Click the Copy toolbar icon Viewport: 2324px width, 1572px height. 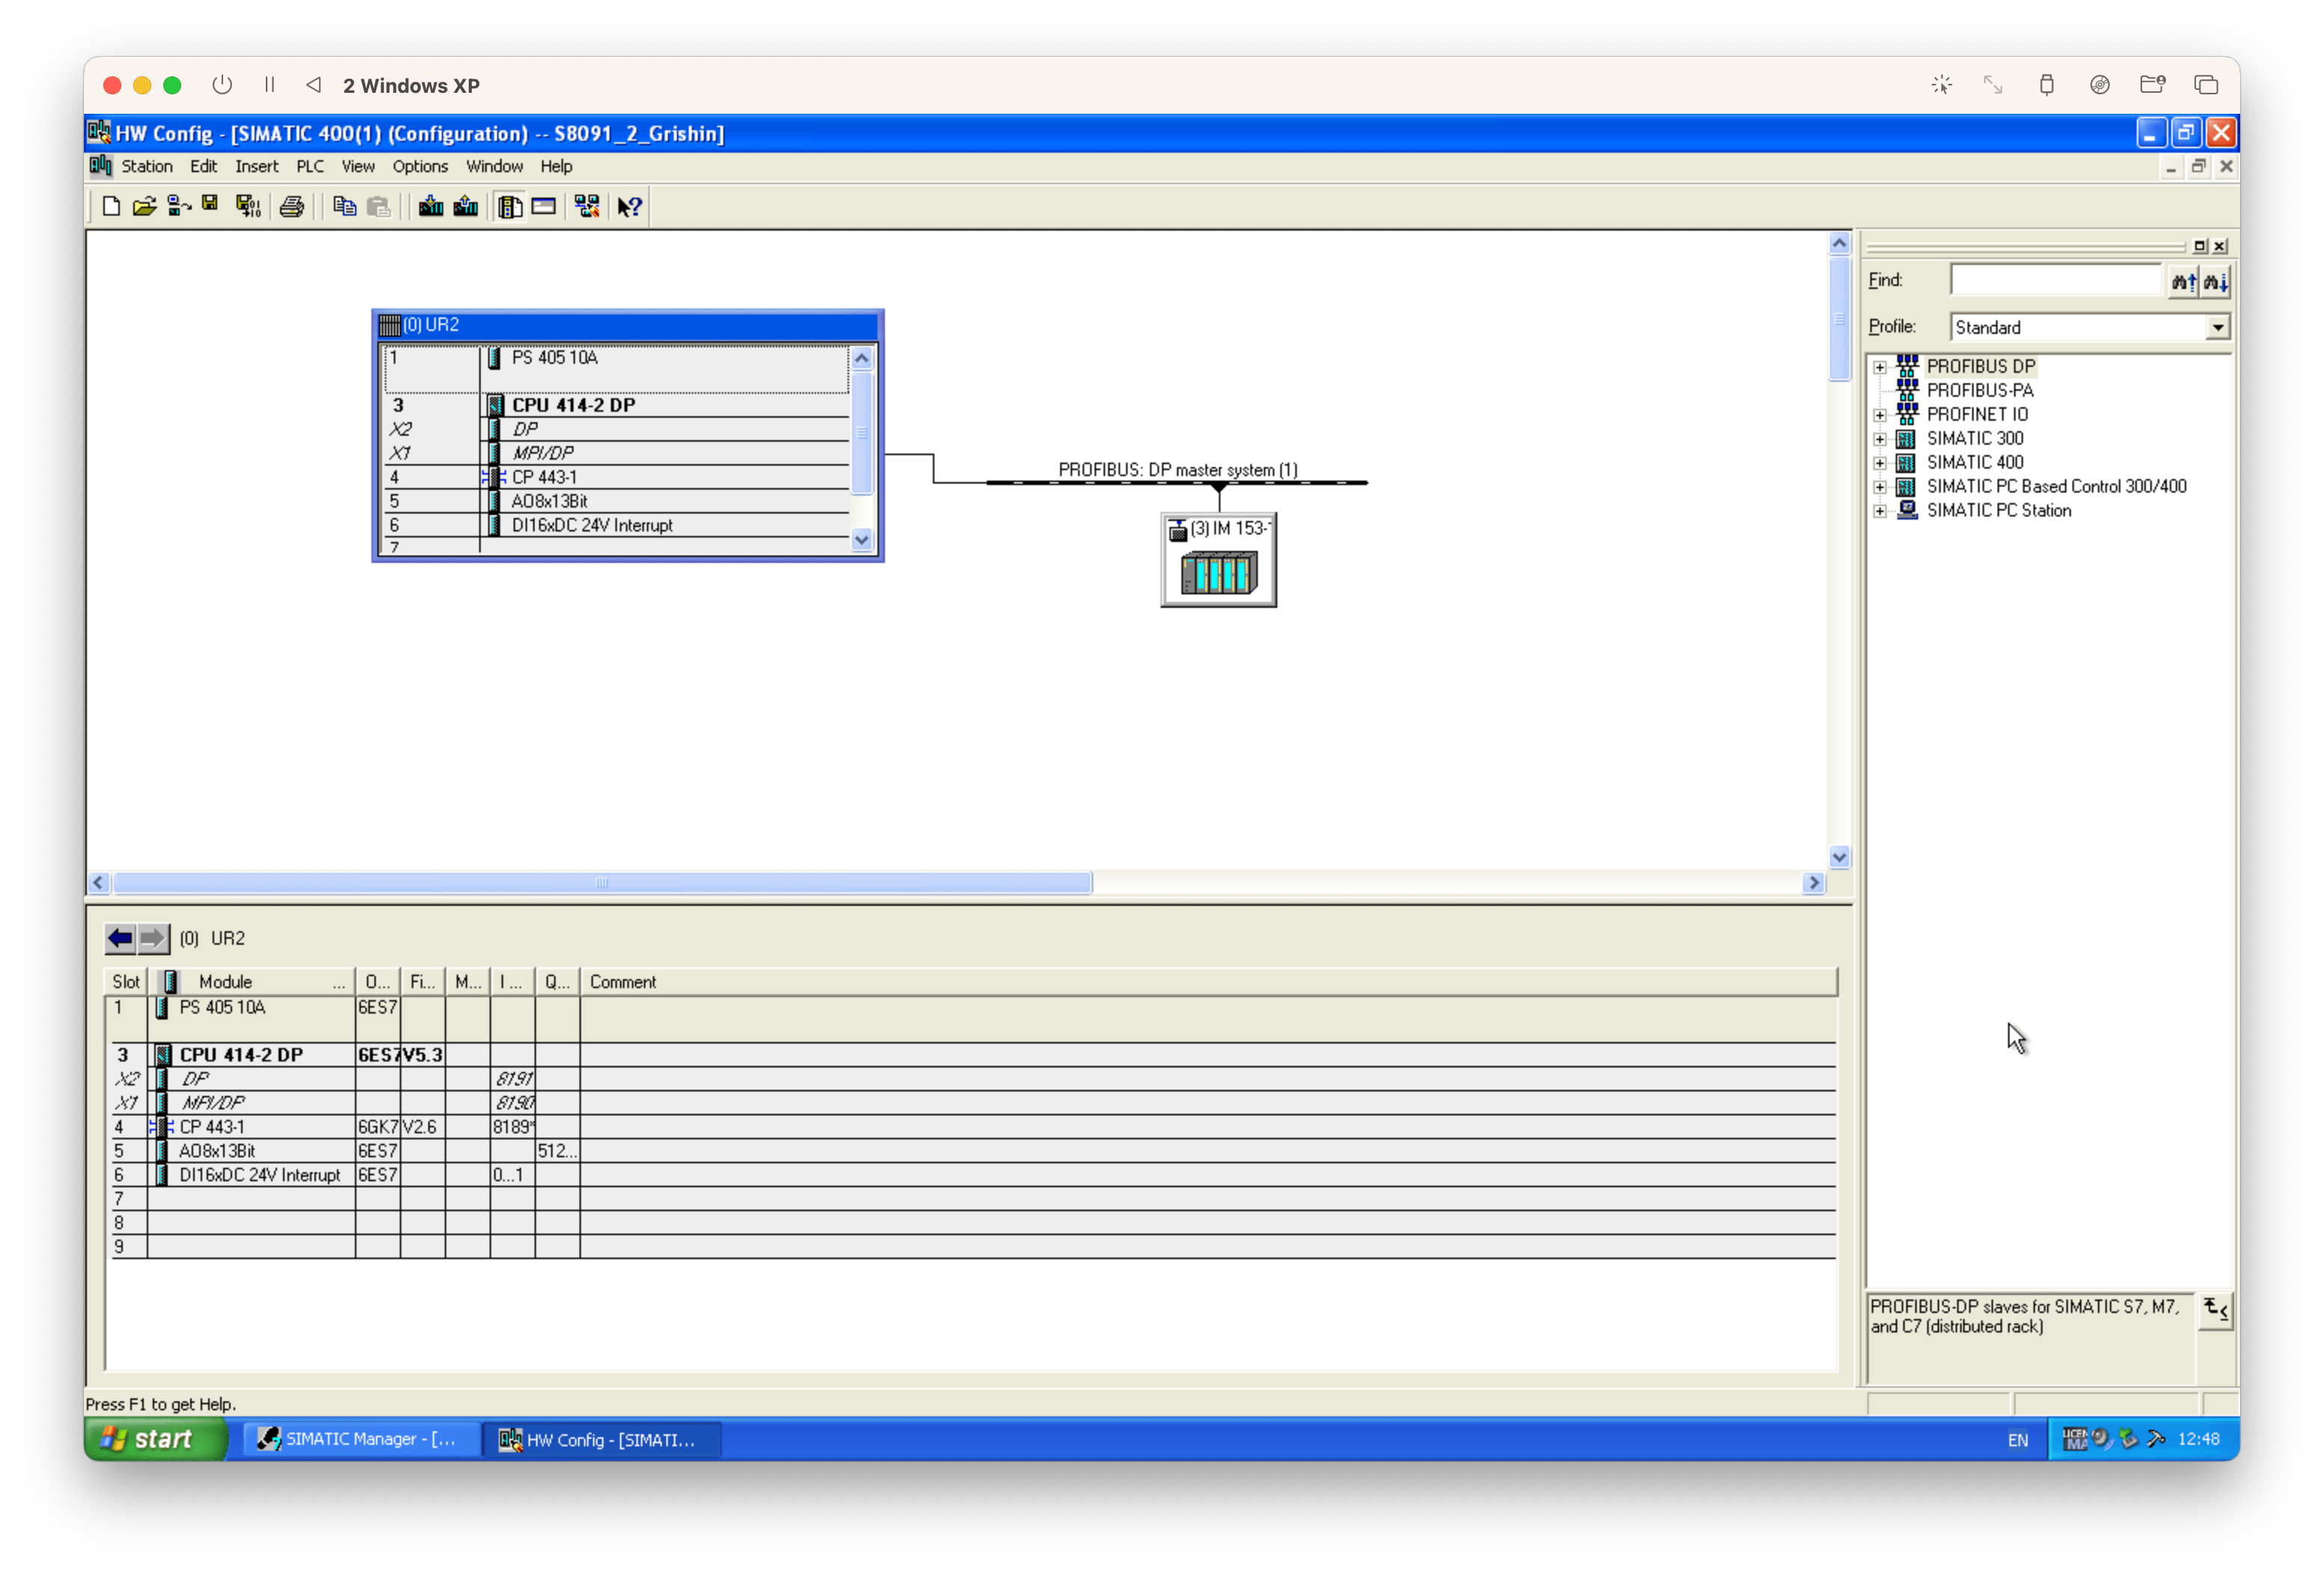[344, 207]
